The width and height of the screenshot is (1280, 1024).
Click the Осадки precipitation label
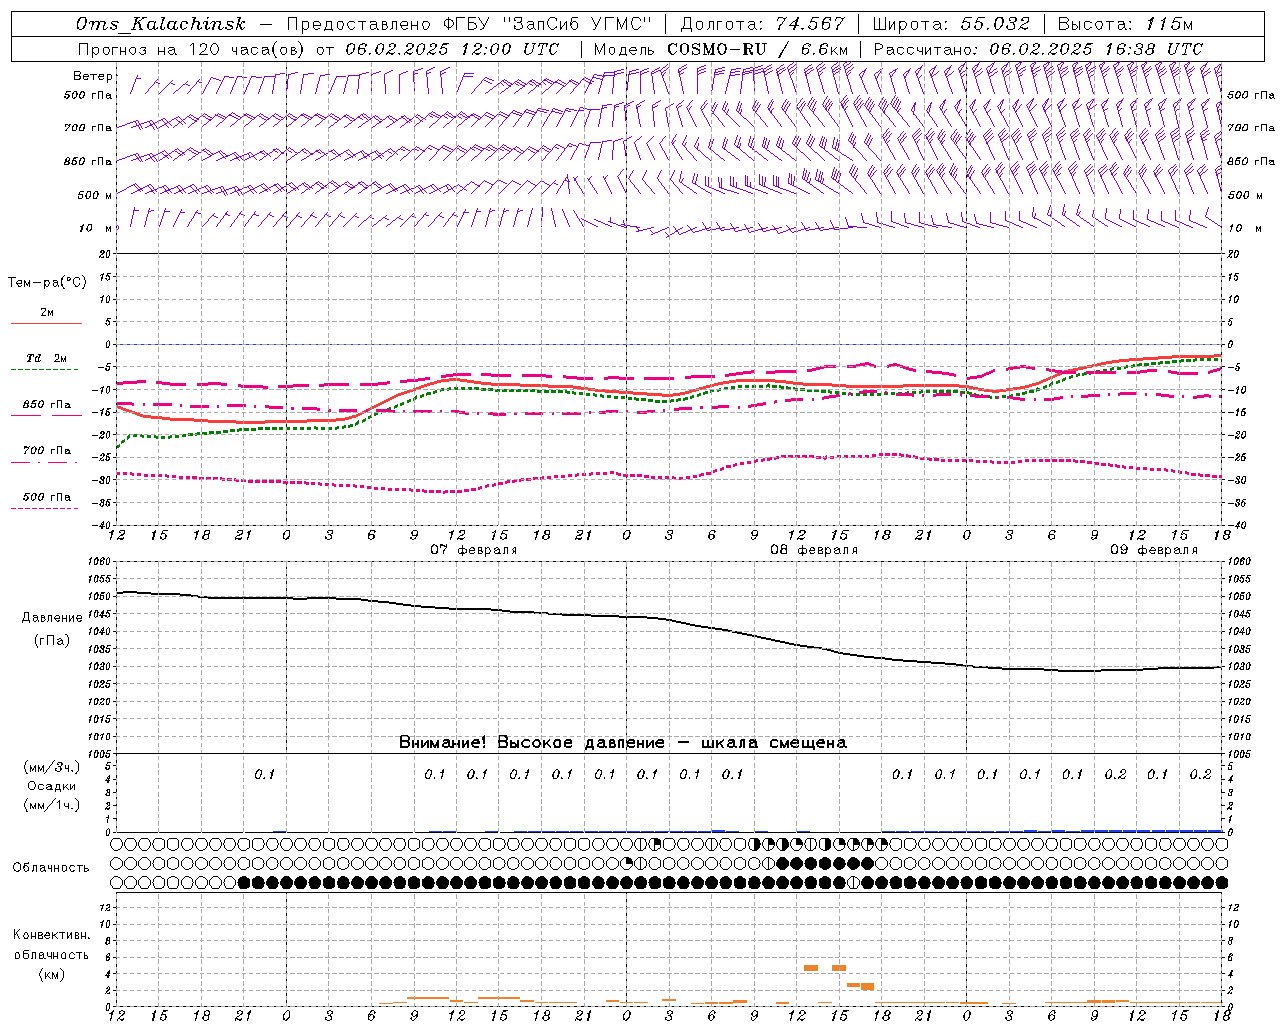point(52,786)
